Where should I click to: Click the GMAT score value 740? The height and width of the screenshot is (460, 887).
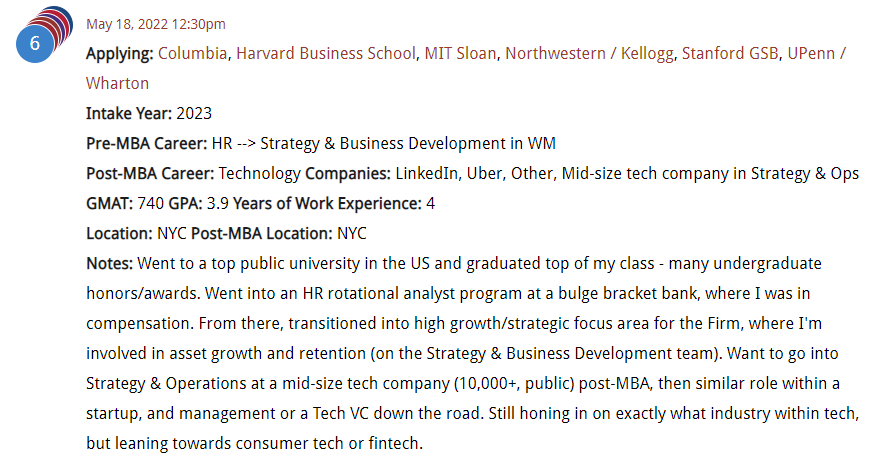tap(150, 203)
